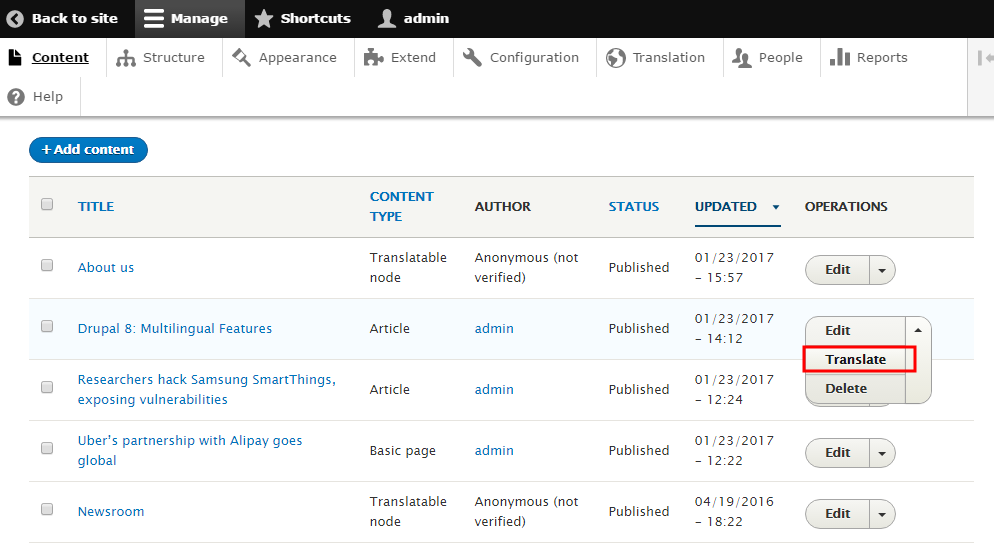Click the admin user silhouette icon
The image size is (994, 543).
pos(387,19)
